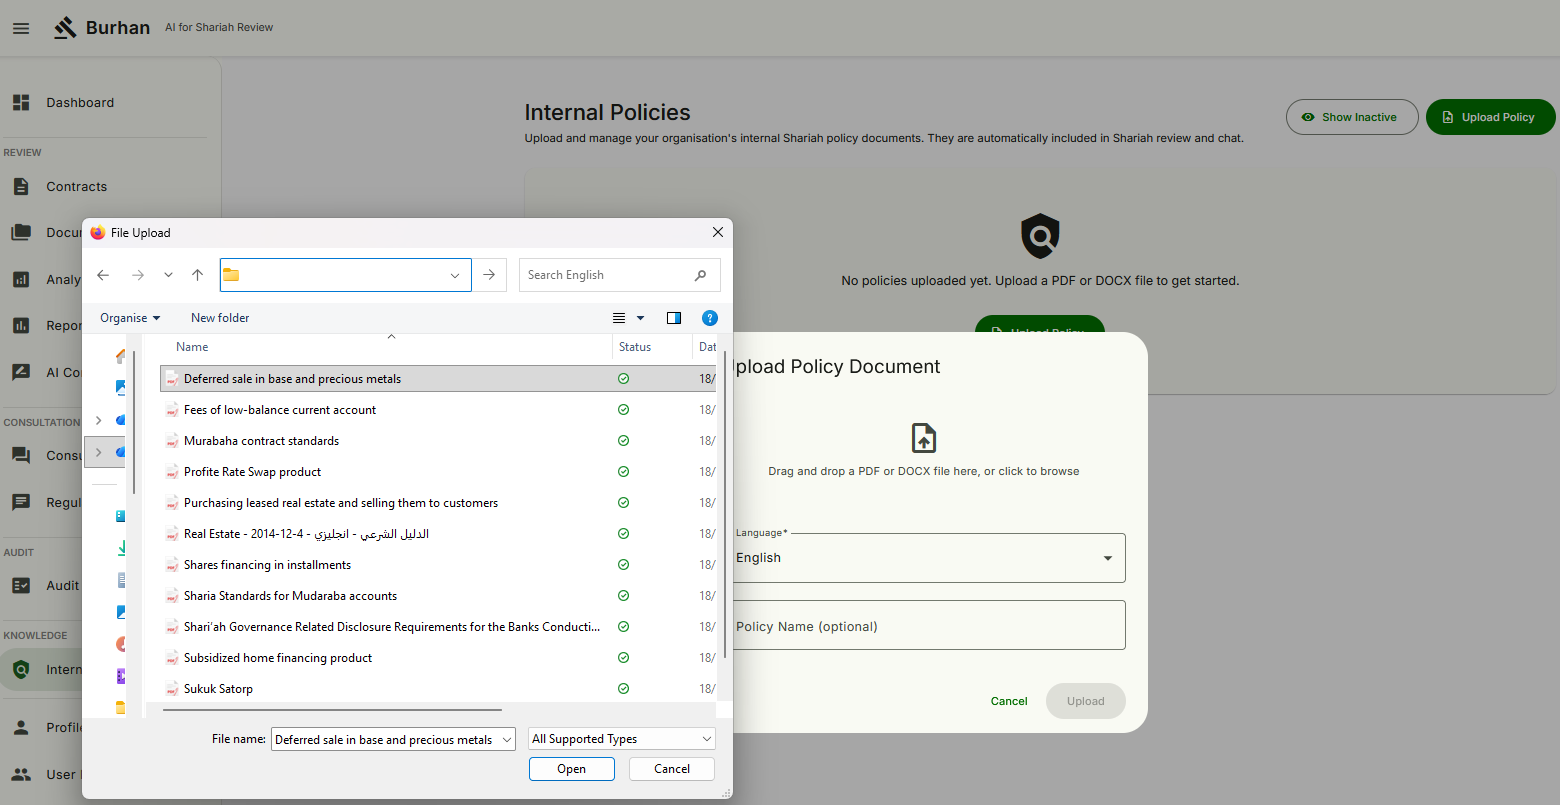Click the sync status check for Murabaha contract standards

pyautogui.click(x=624, y=441)
